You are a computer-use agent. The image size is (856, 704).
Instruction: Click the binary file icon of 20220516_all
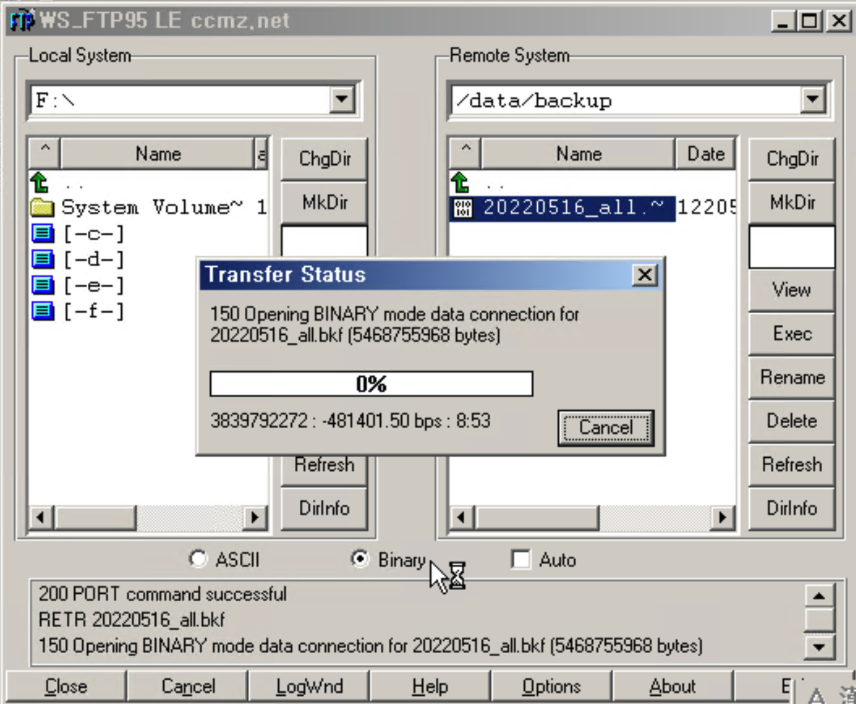click(x=463, y=208)
